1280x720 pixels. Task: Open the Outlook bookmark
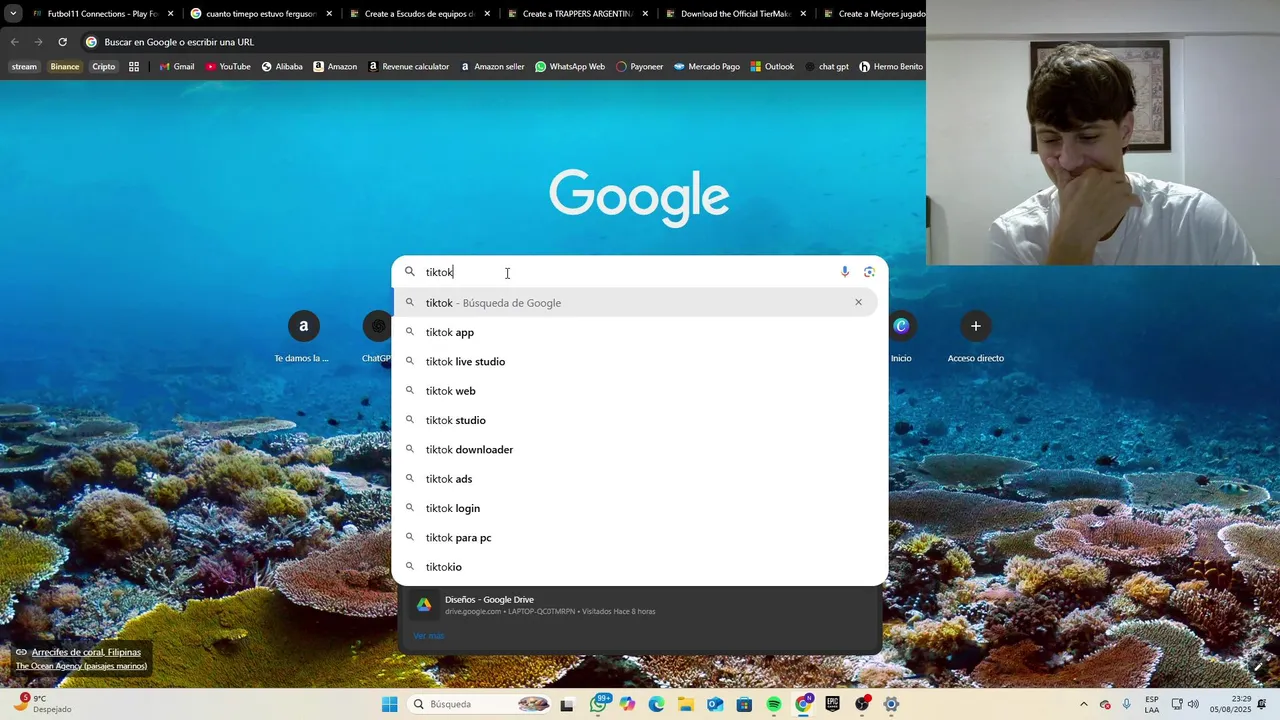click(x=772, y=67)
